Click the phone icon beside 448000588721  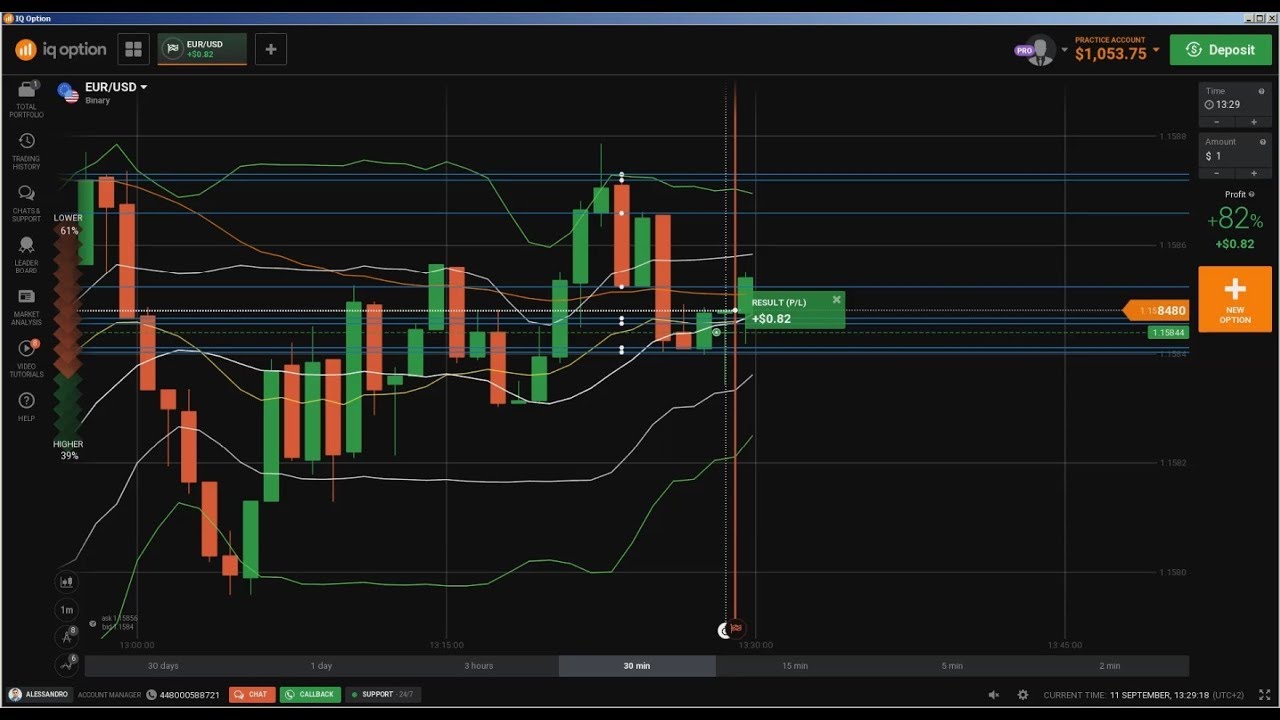click(151, 694)
